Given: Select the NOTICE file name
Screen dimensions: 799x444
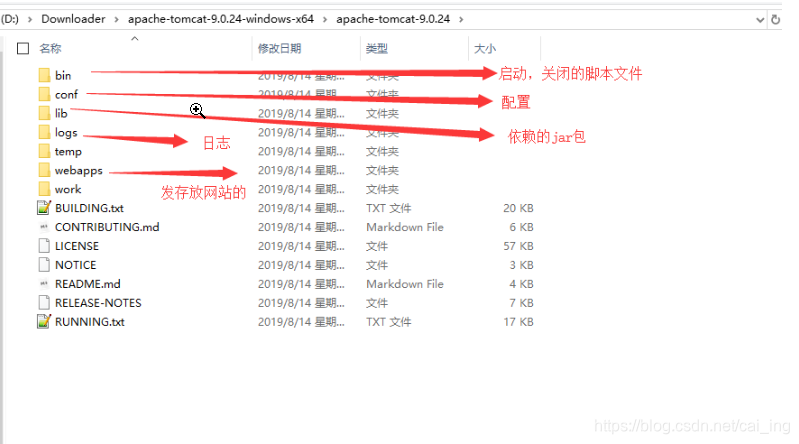Looking at the screenshot, I should (x=75, y=265).
